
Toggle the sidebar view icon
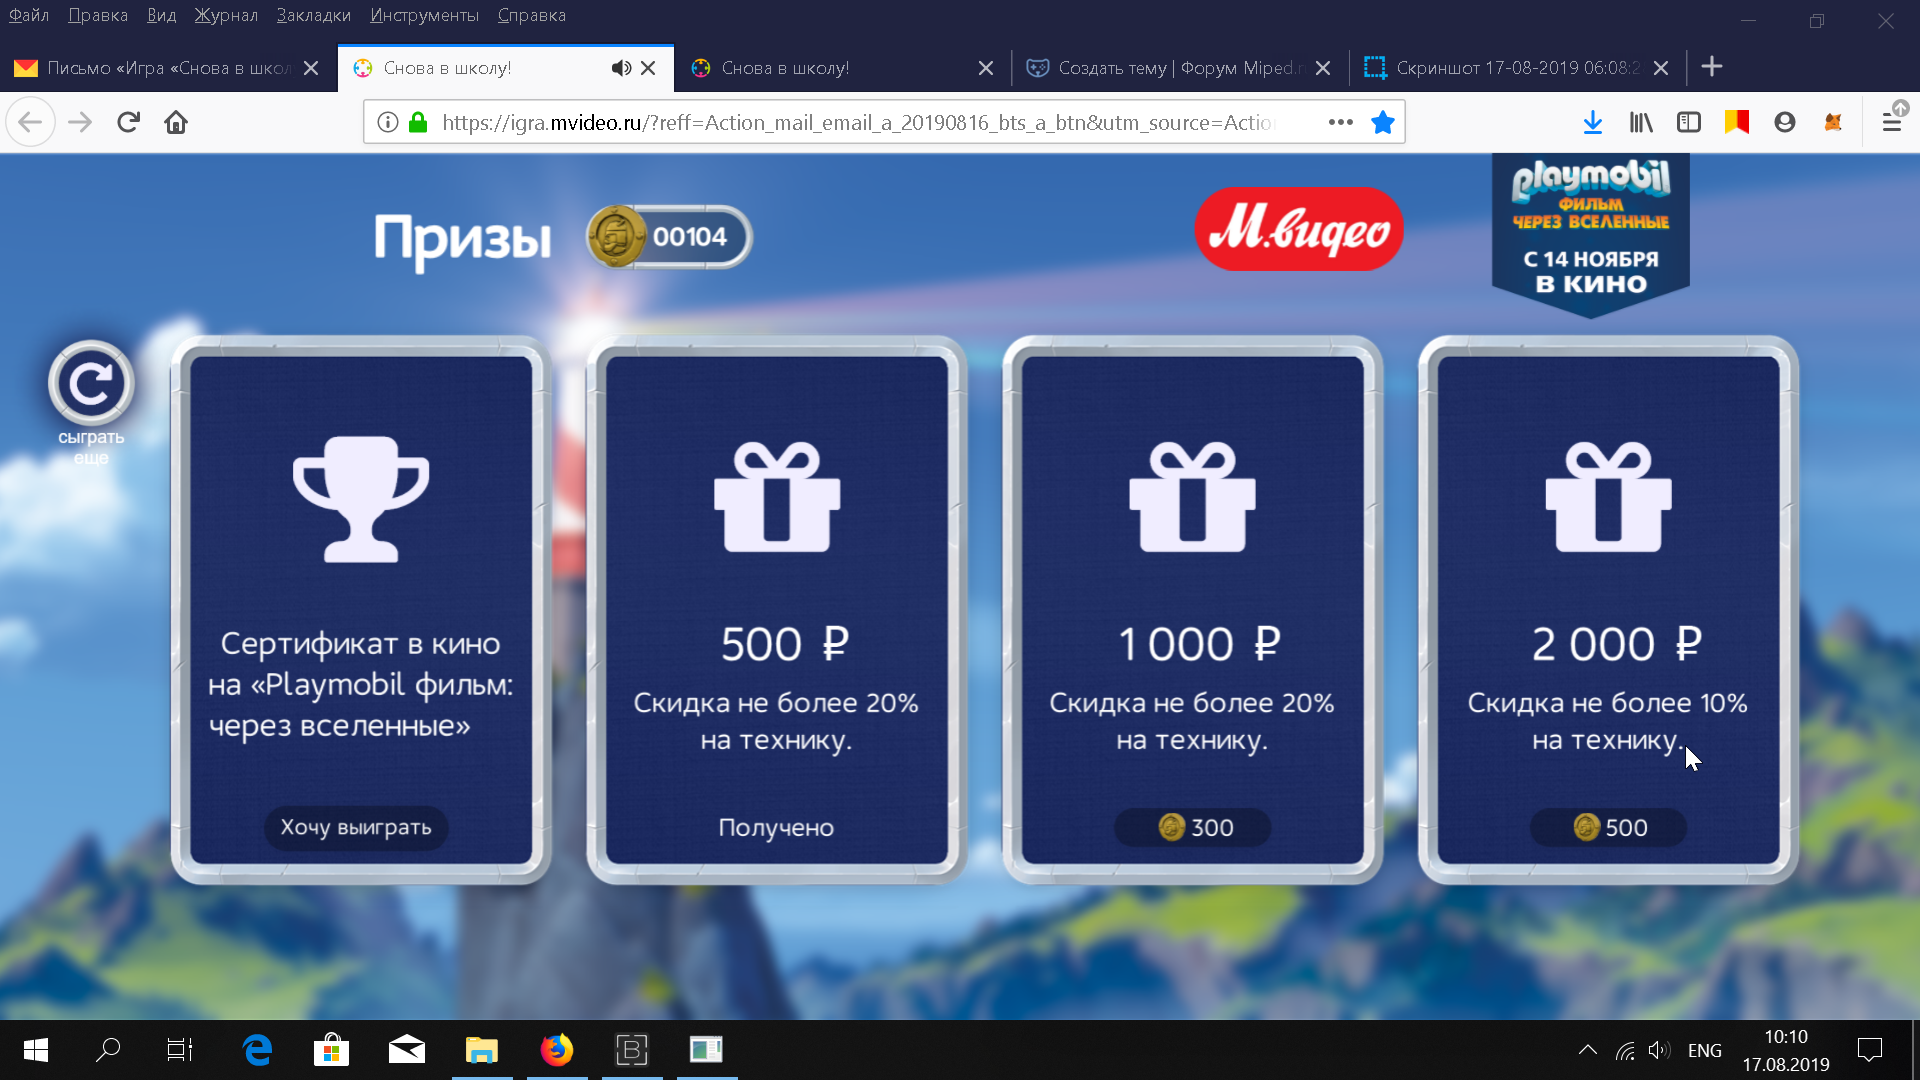(1689, 122)
